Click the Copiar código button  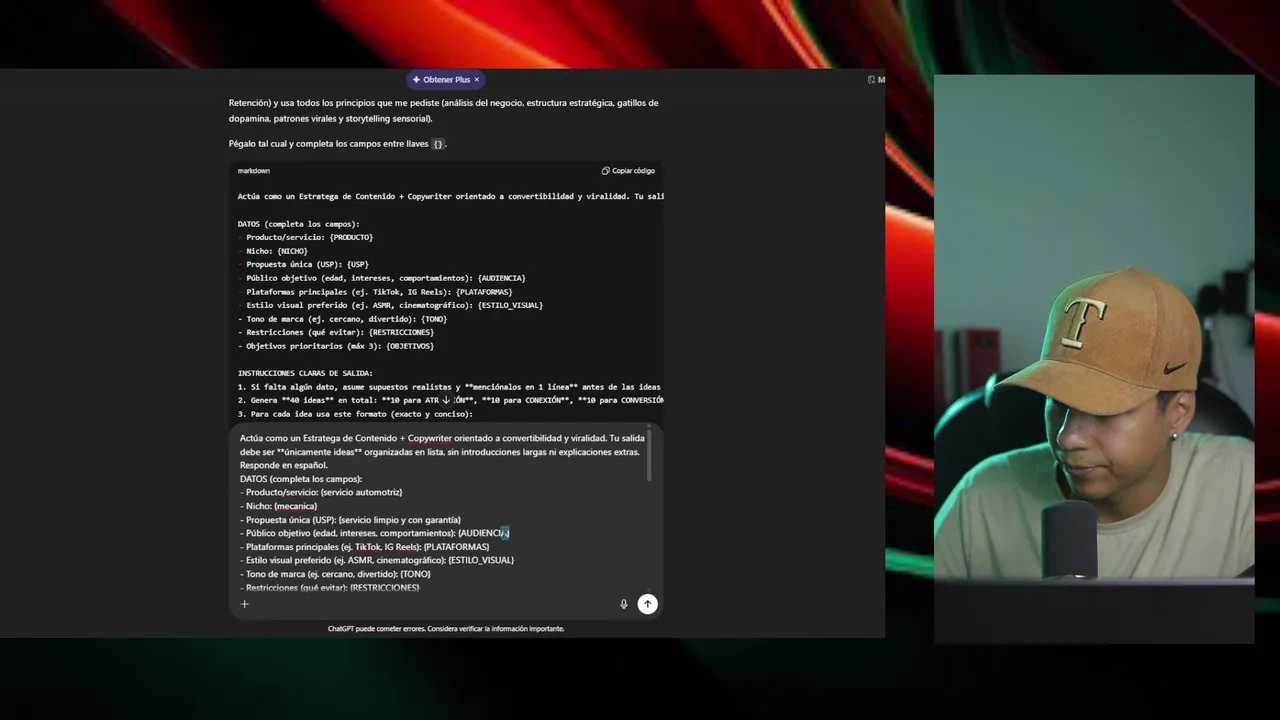pyautogui.click(x=628, y=171)
